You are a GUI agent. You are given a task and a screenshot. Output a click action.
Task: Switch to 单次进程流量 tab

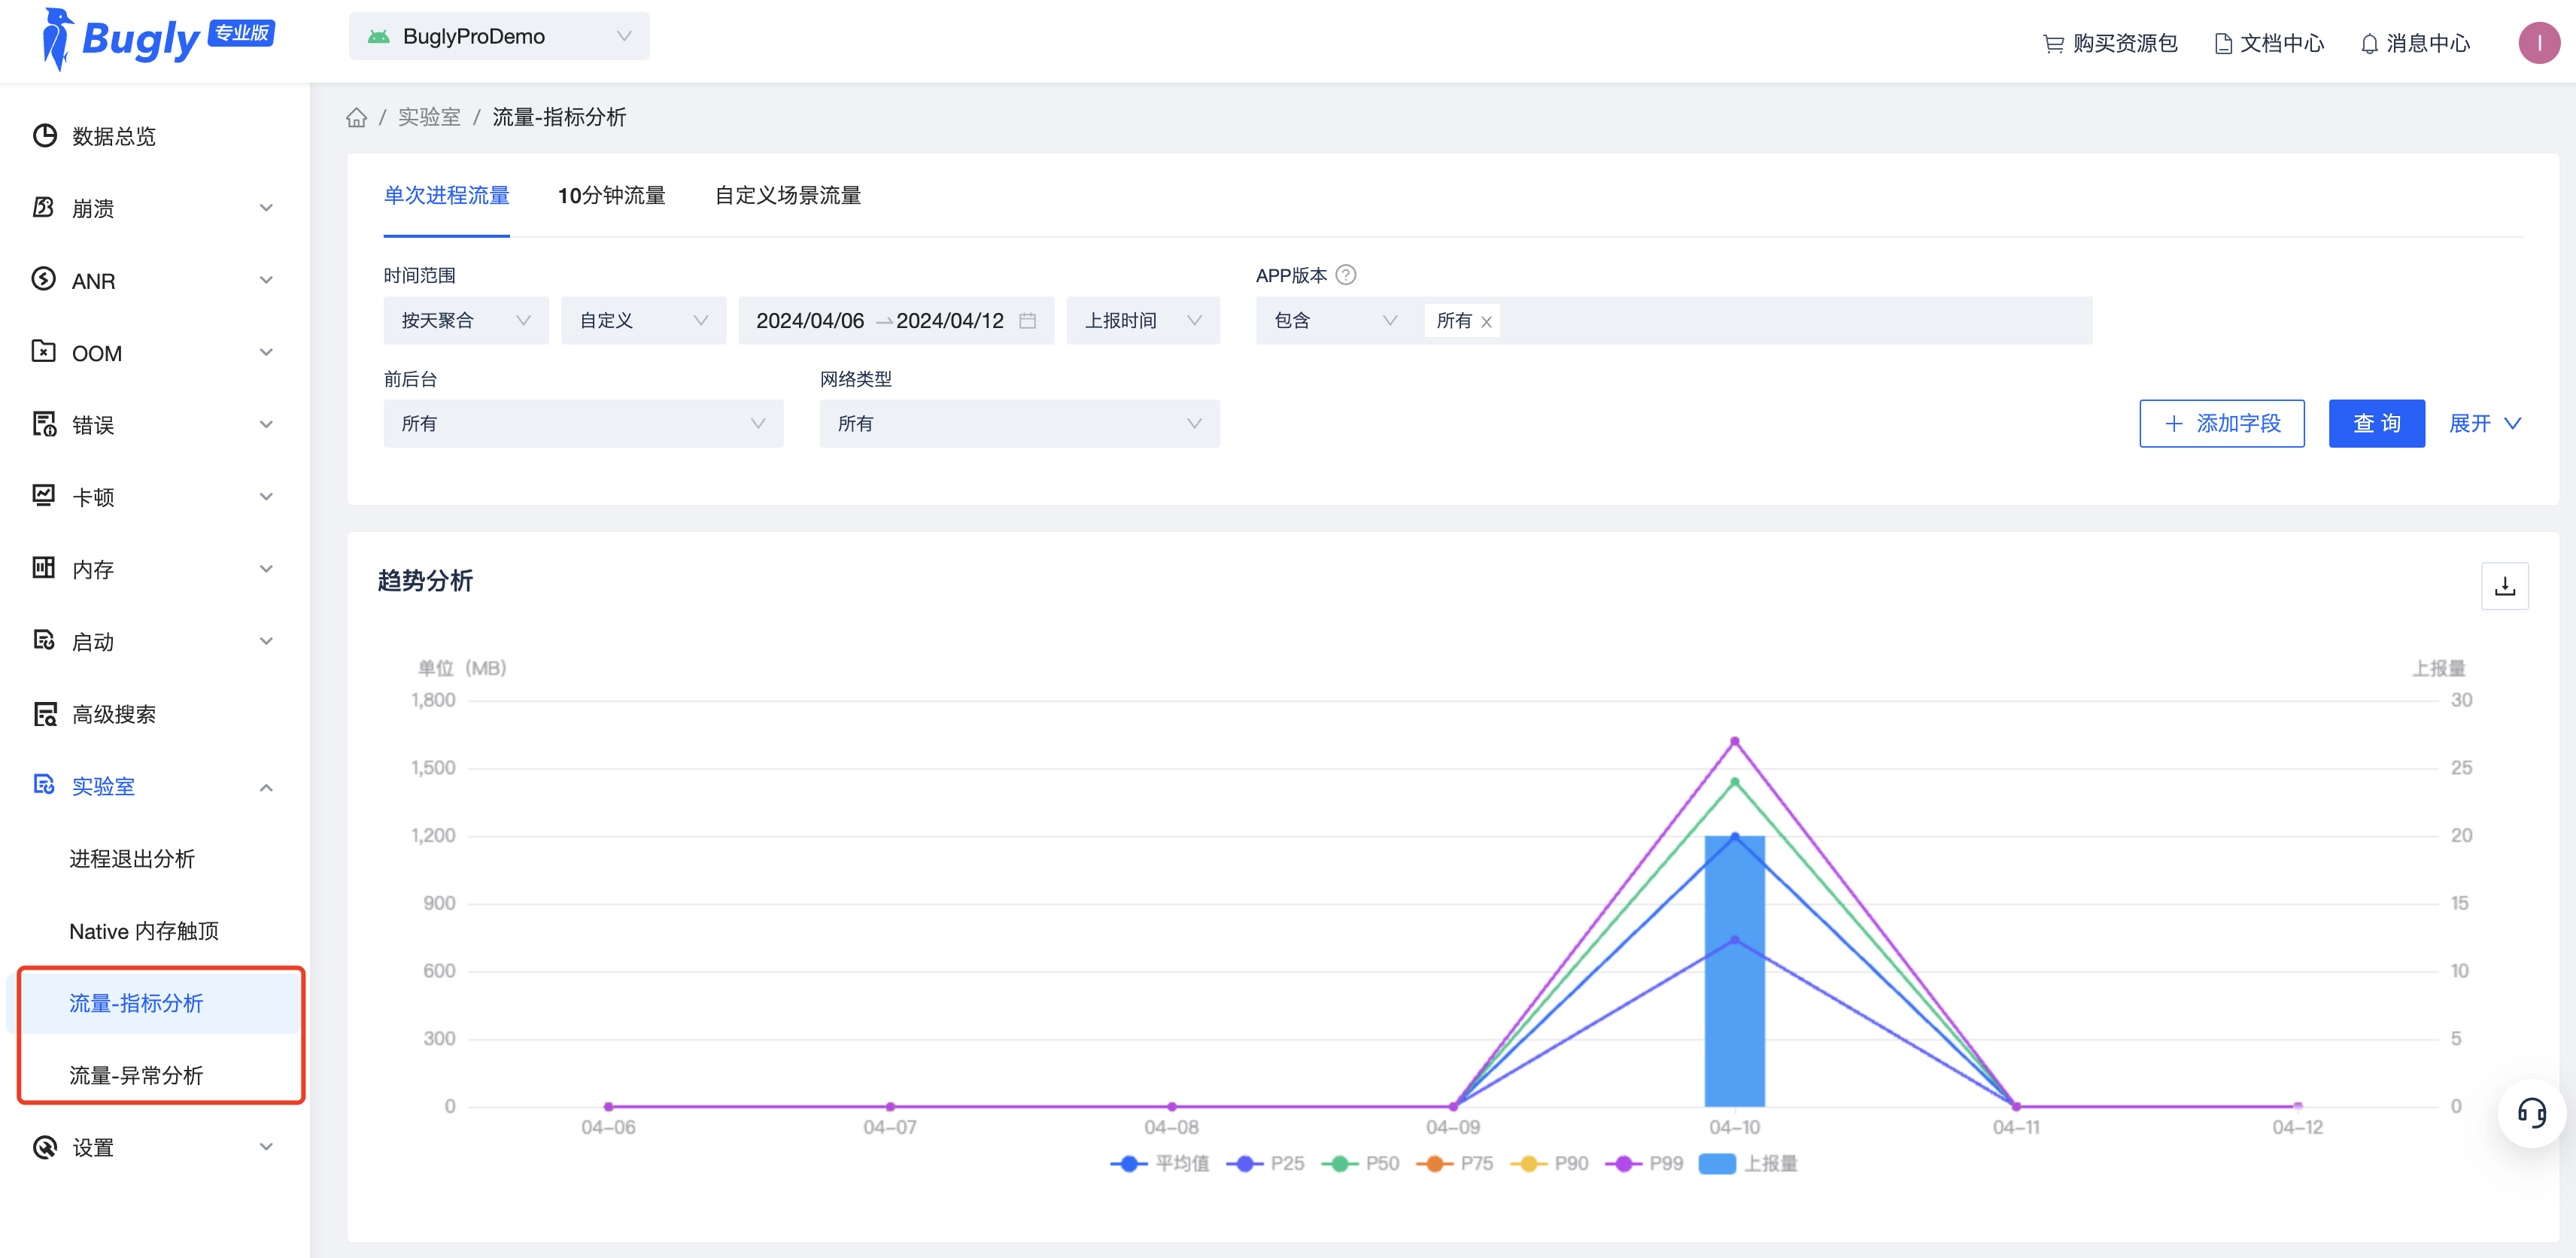(446, 195)
